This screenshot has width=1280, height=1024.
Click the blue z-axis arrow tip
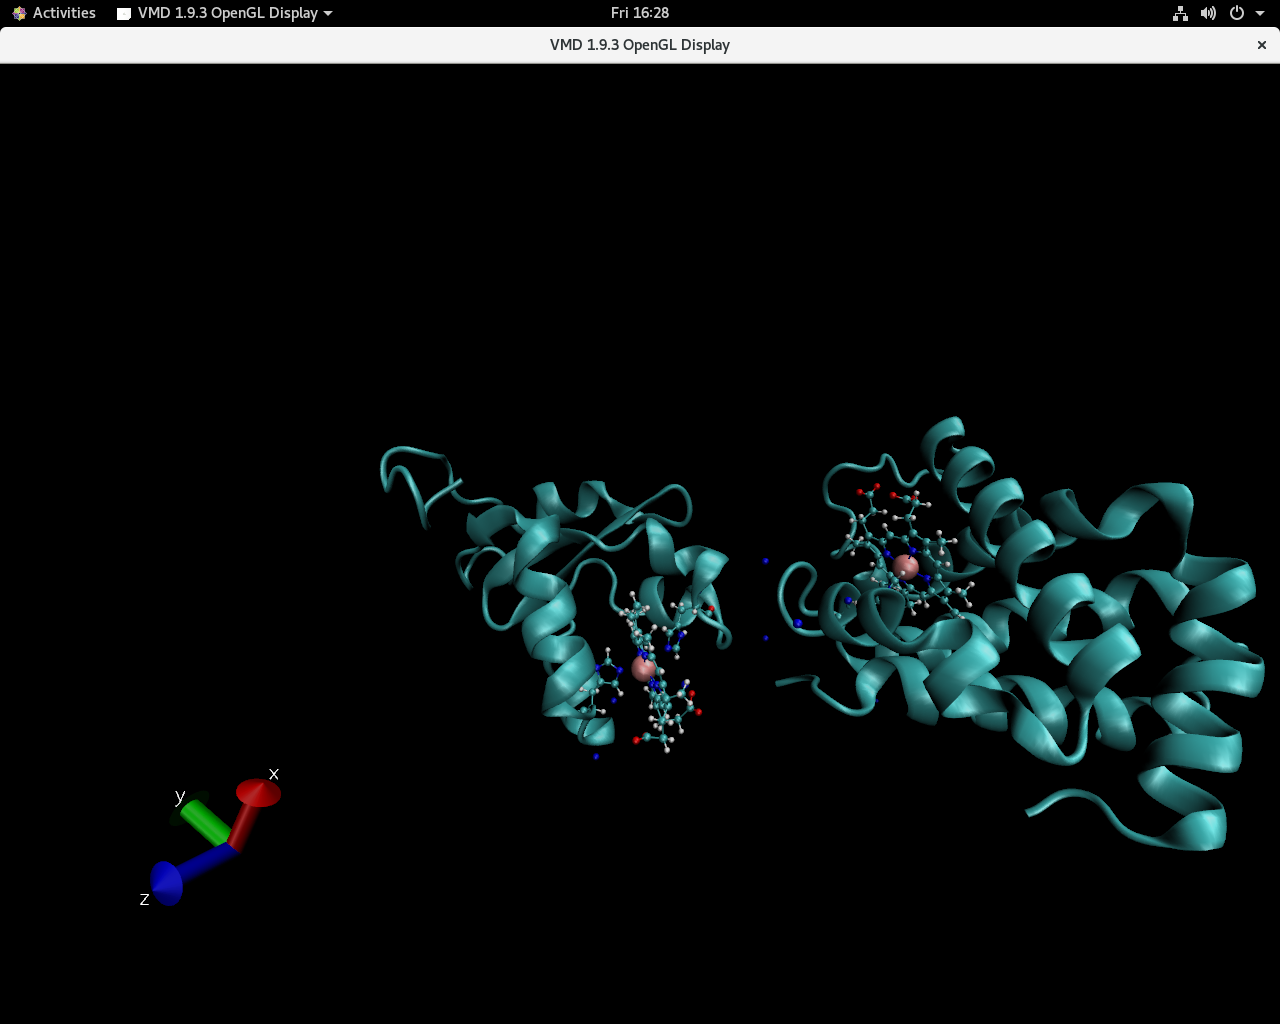[x=166, y=883]
